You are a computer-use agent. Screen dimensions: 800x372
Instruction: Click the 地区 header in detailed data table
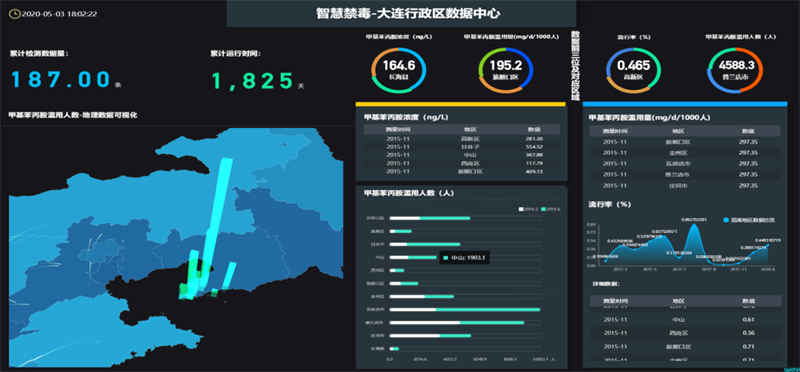pos(679,301)
